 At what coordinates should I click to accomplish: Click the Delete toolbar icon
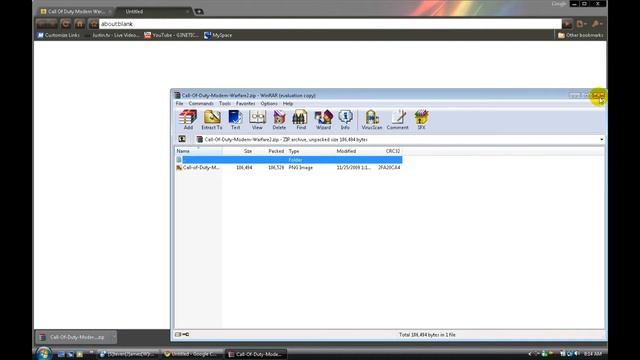click(279, 120)
